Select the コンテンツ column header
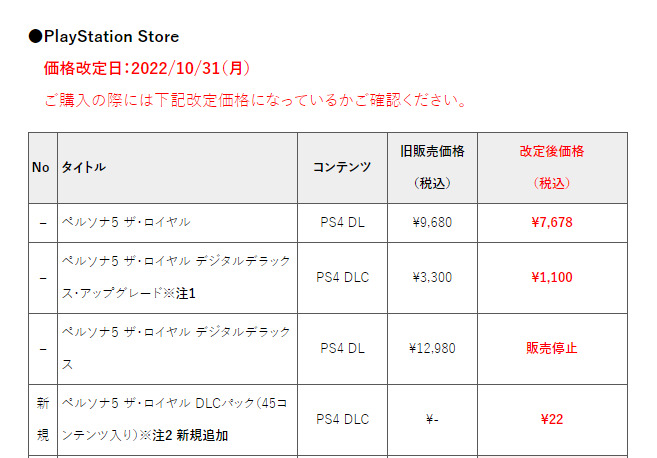The width and height of the screenshot is (657, 458). point(342,167)
